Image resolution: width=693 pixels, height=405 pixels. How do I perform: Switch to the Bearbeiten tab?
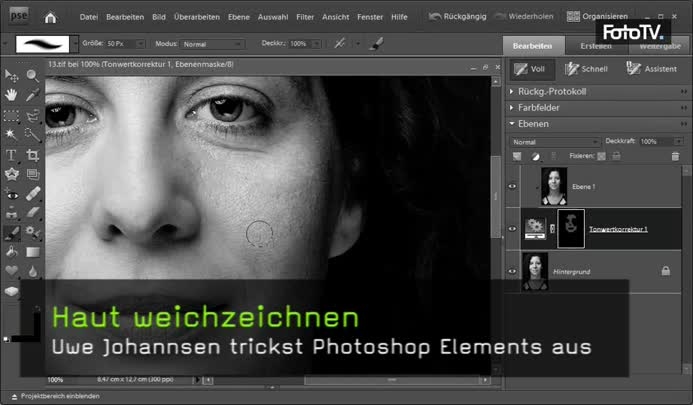533,46
